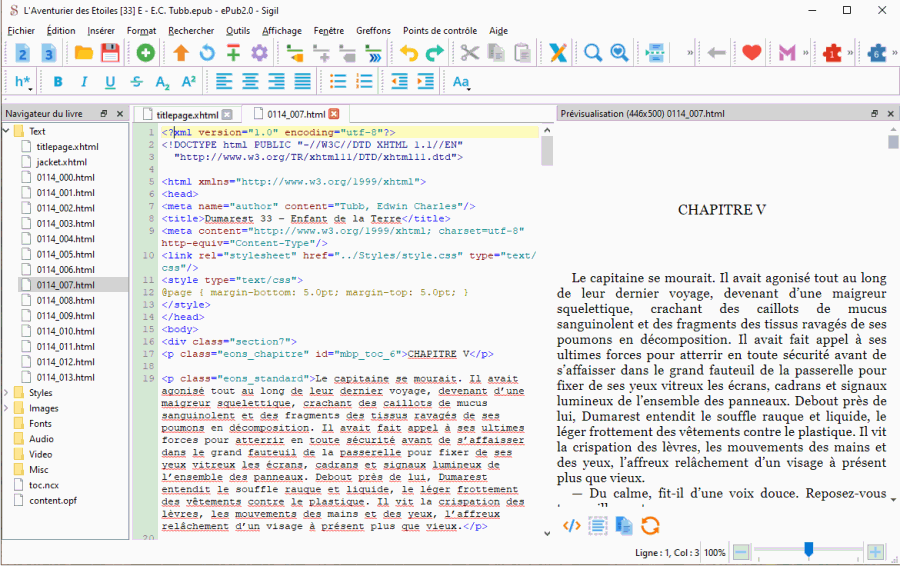Screen dimensions: 900x566
Task: Click the heading 2 icon
Action: [22, 53]
